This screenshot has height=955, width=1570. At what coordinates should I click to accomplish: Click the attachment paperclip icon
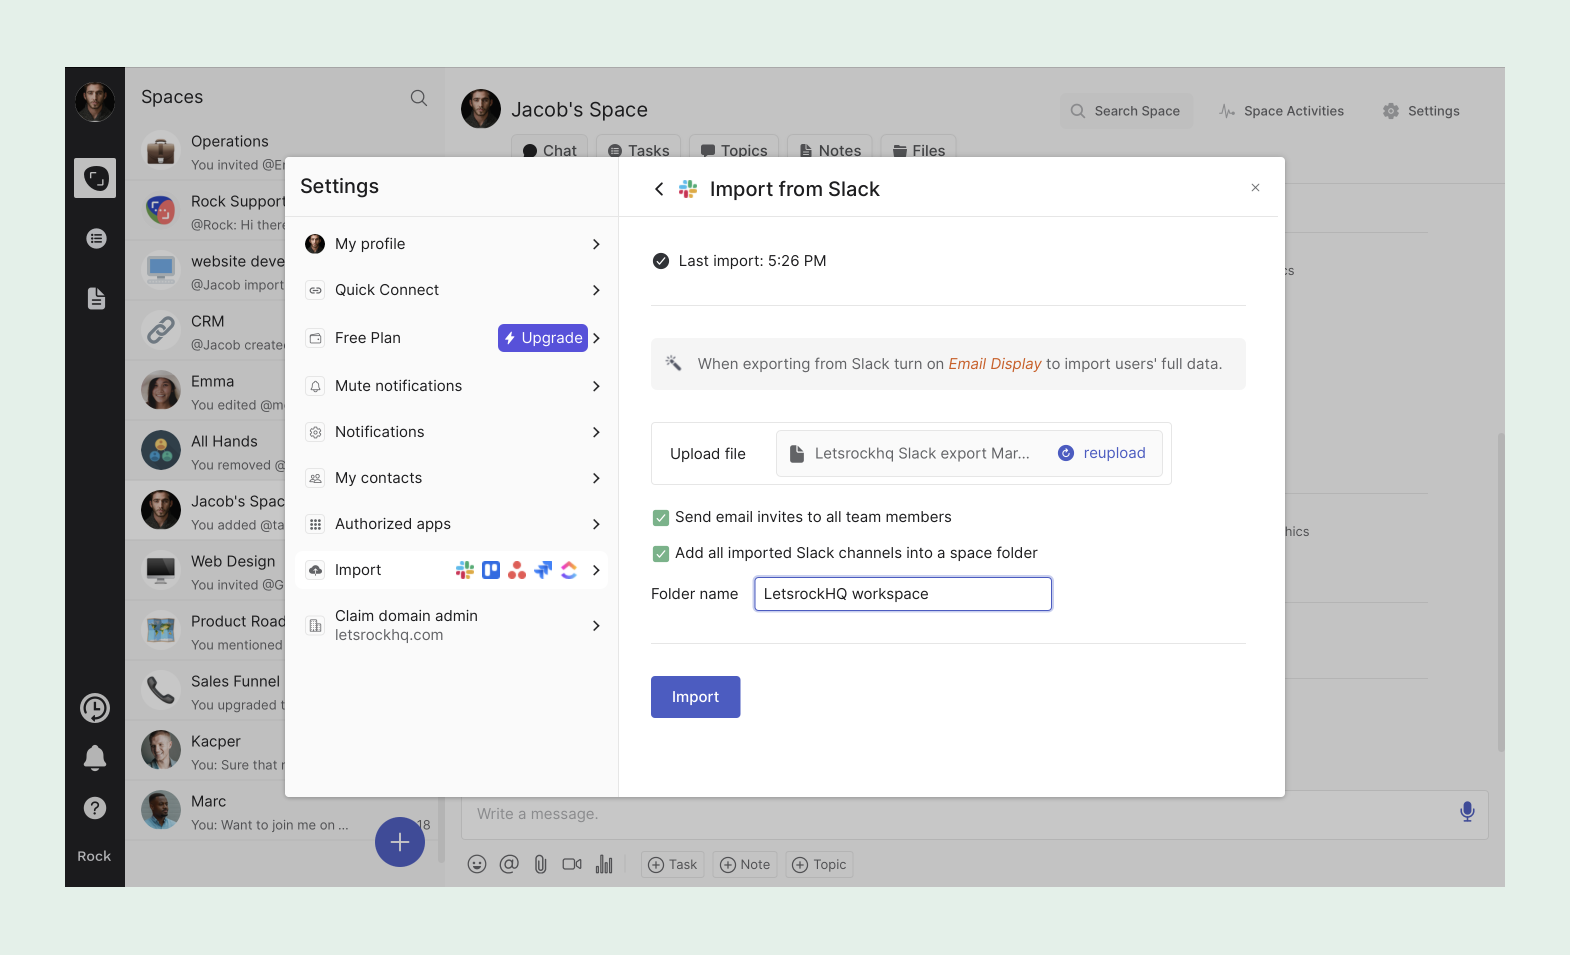[540, 864]
